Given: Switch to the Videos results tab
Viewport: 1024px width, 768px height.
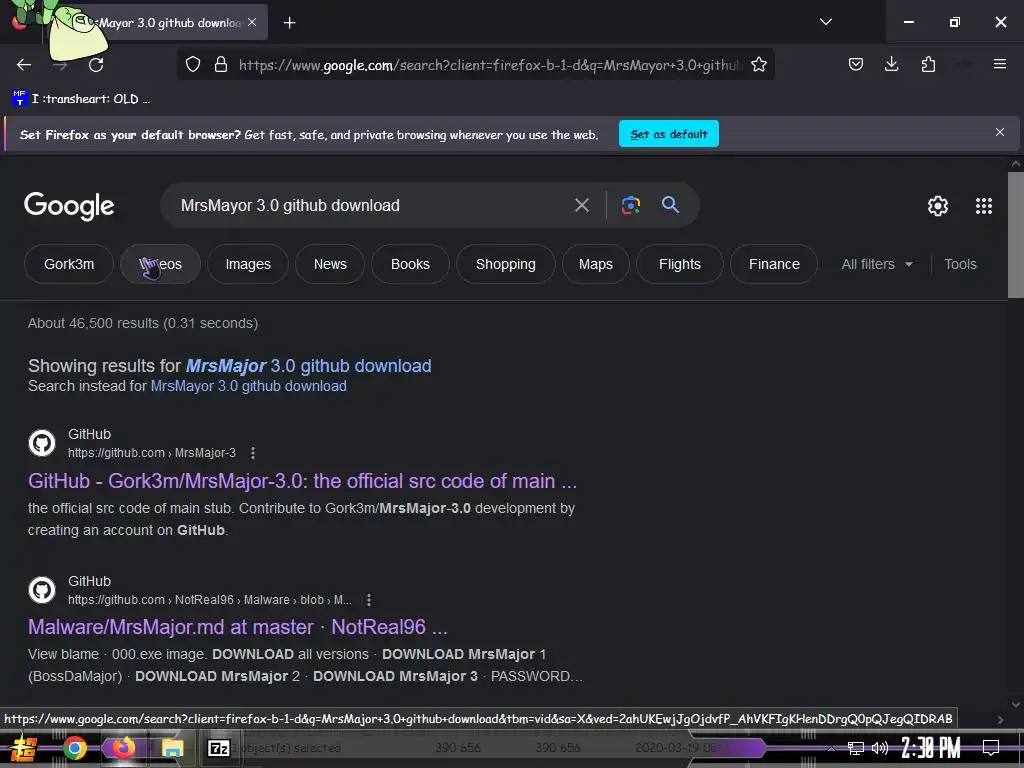Looking at the screenshot, I should coord(161,264).
